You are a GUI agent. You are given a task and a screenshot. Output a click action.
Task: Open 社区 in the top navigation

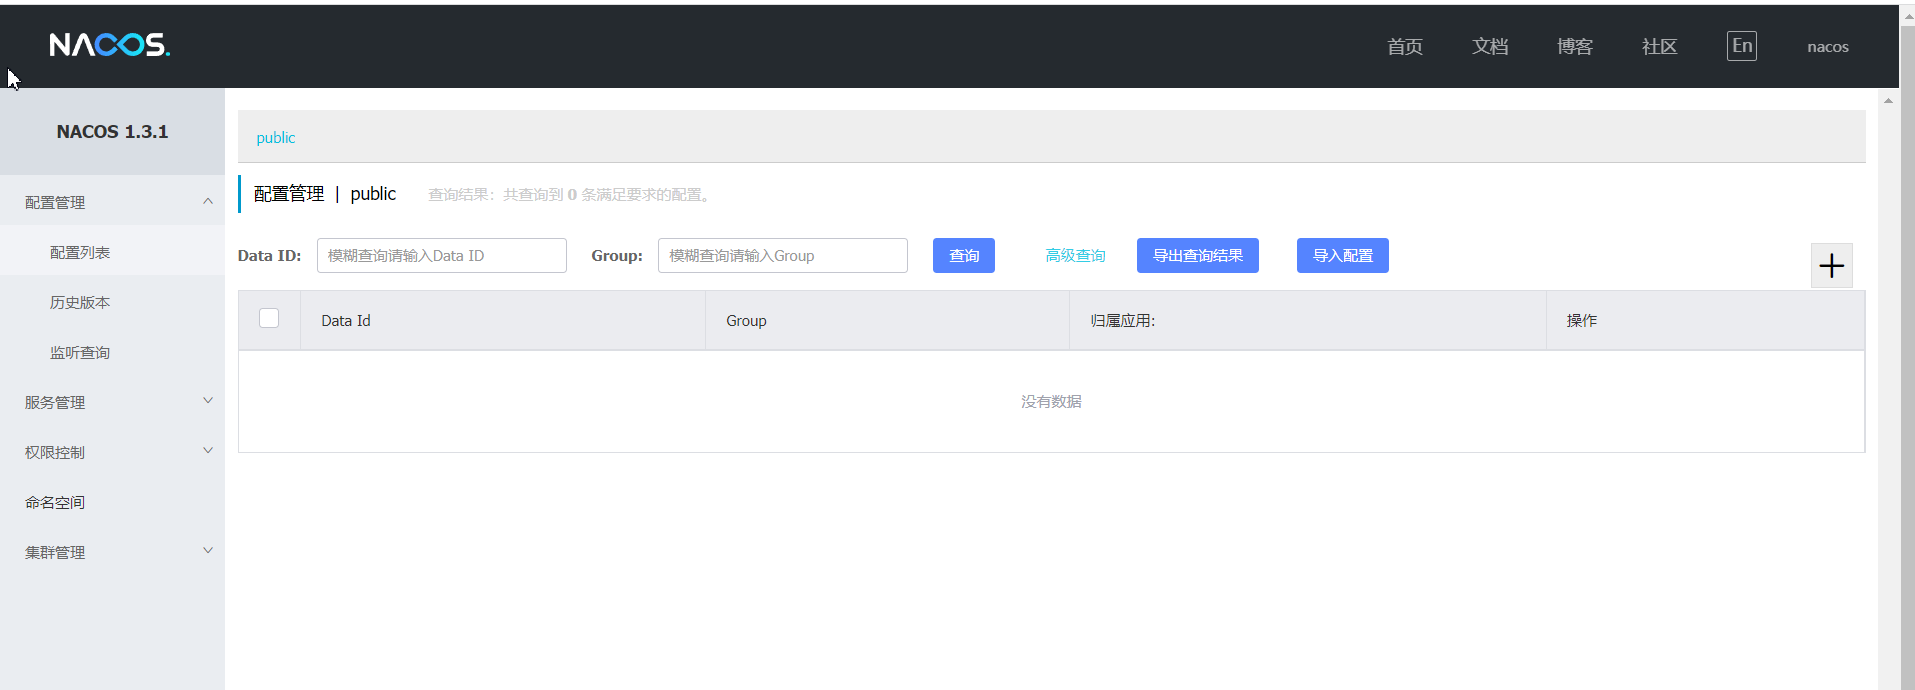coord(1659,47)
